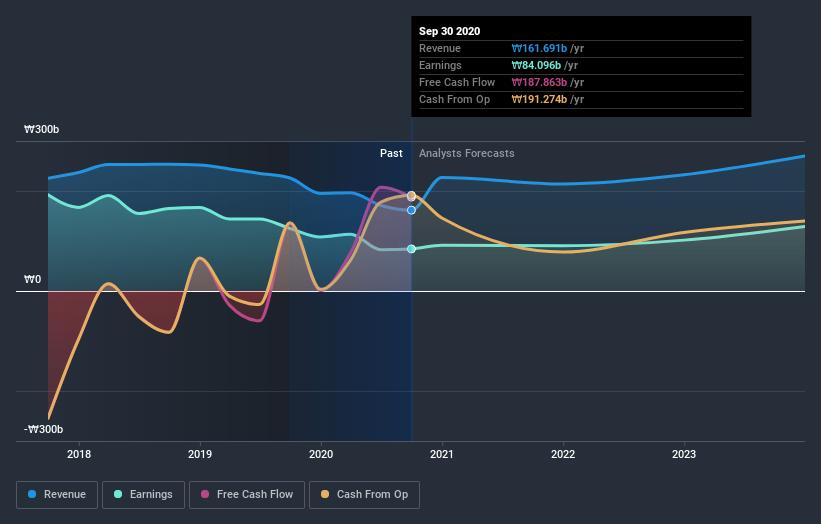Click the Past section label
This screenshot has height=524, width=821.
point(391,153)
